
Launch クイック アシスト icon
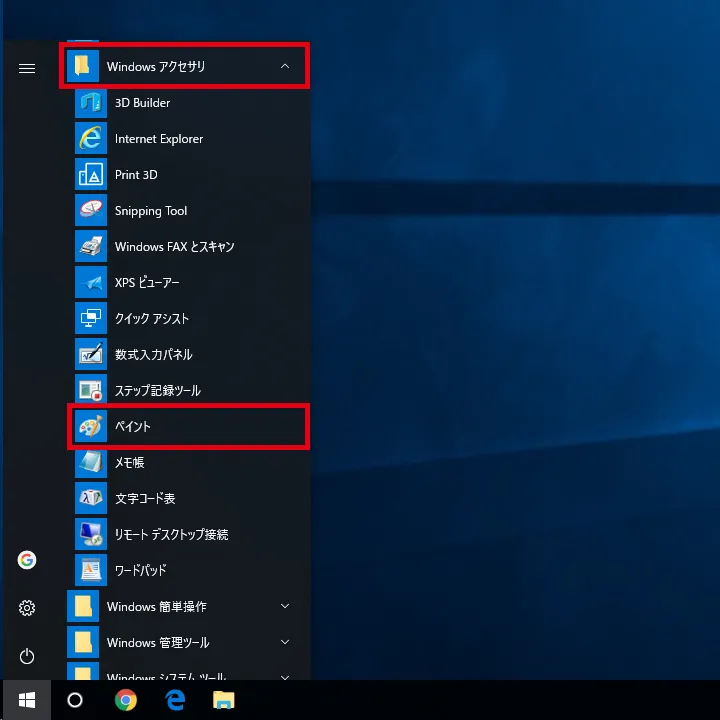pyautogui.click(x=90, y=318)
